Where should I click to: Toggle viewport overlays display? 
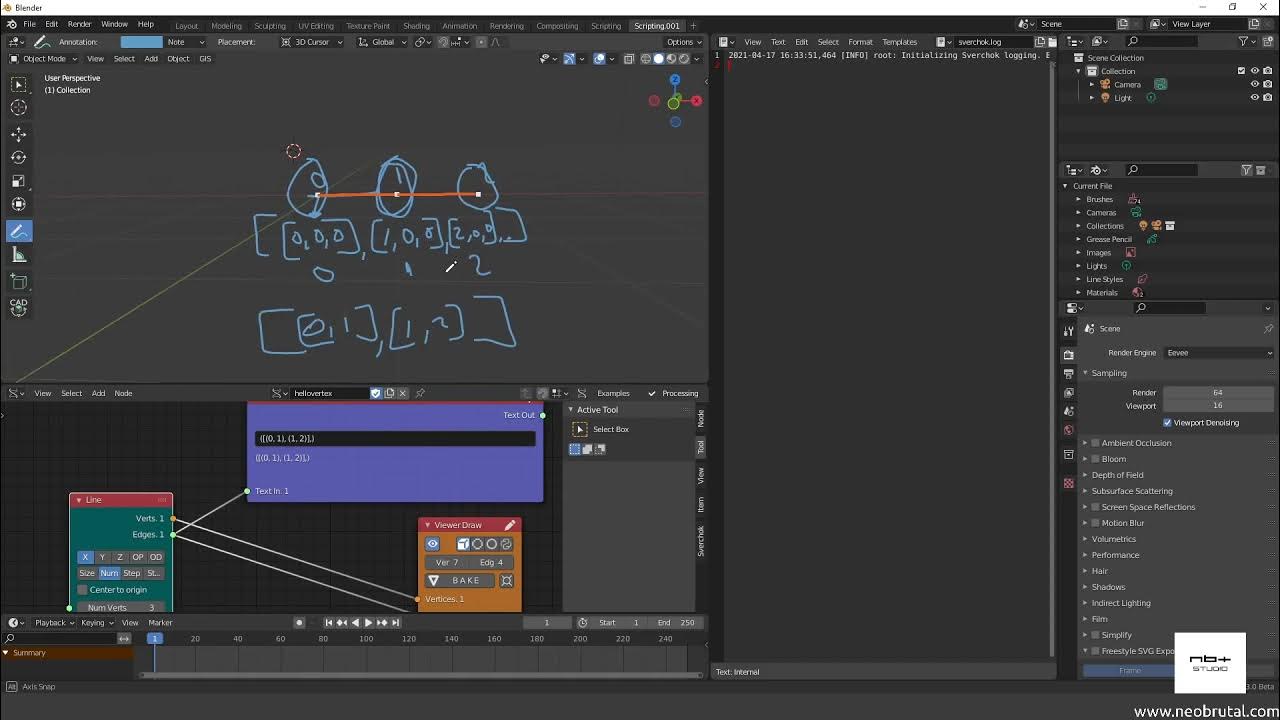coord(599,59)
